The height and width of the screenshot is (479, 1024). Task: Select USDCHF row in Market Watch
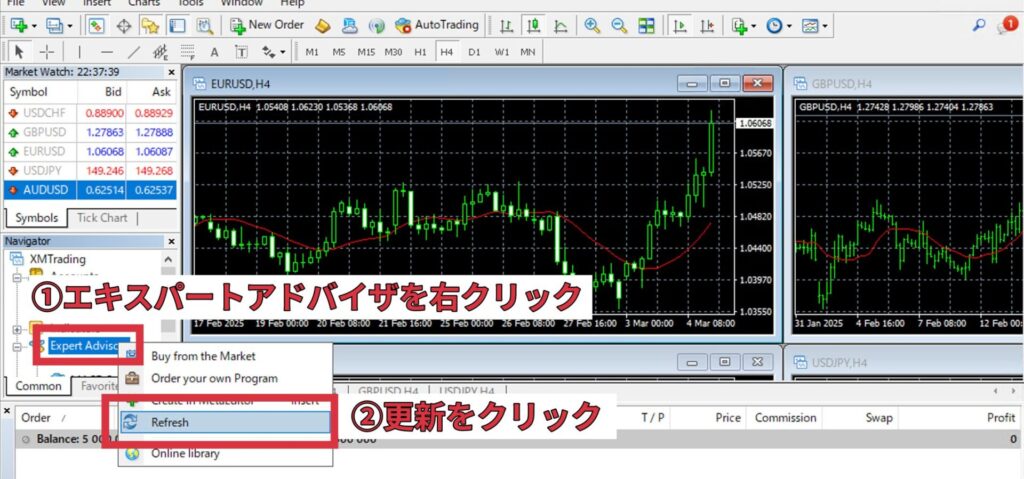coord(90,113)
